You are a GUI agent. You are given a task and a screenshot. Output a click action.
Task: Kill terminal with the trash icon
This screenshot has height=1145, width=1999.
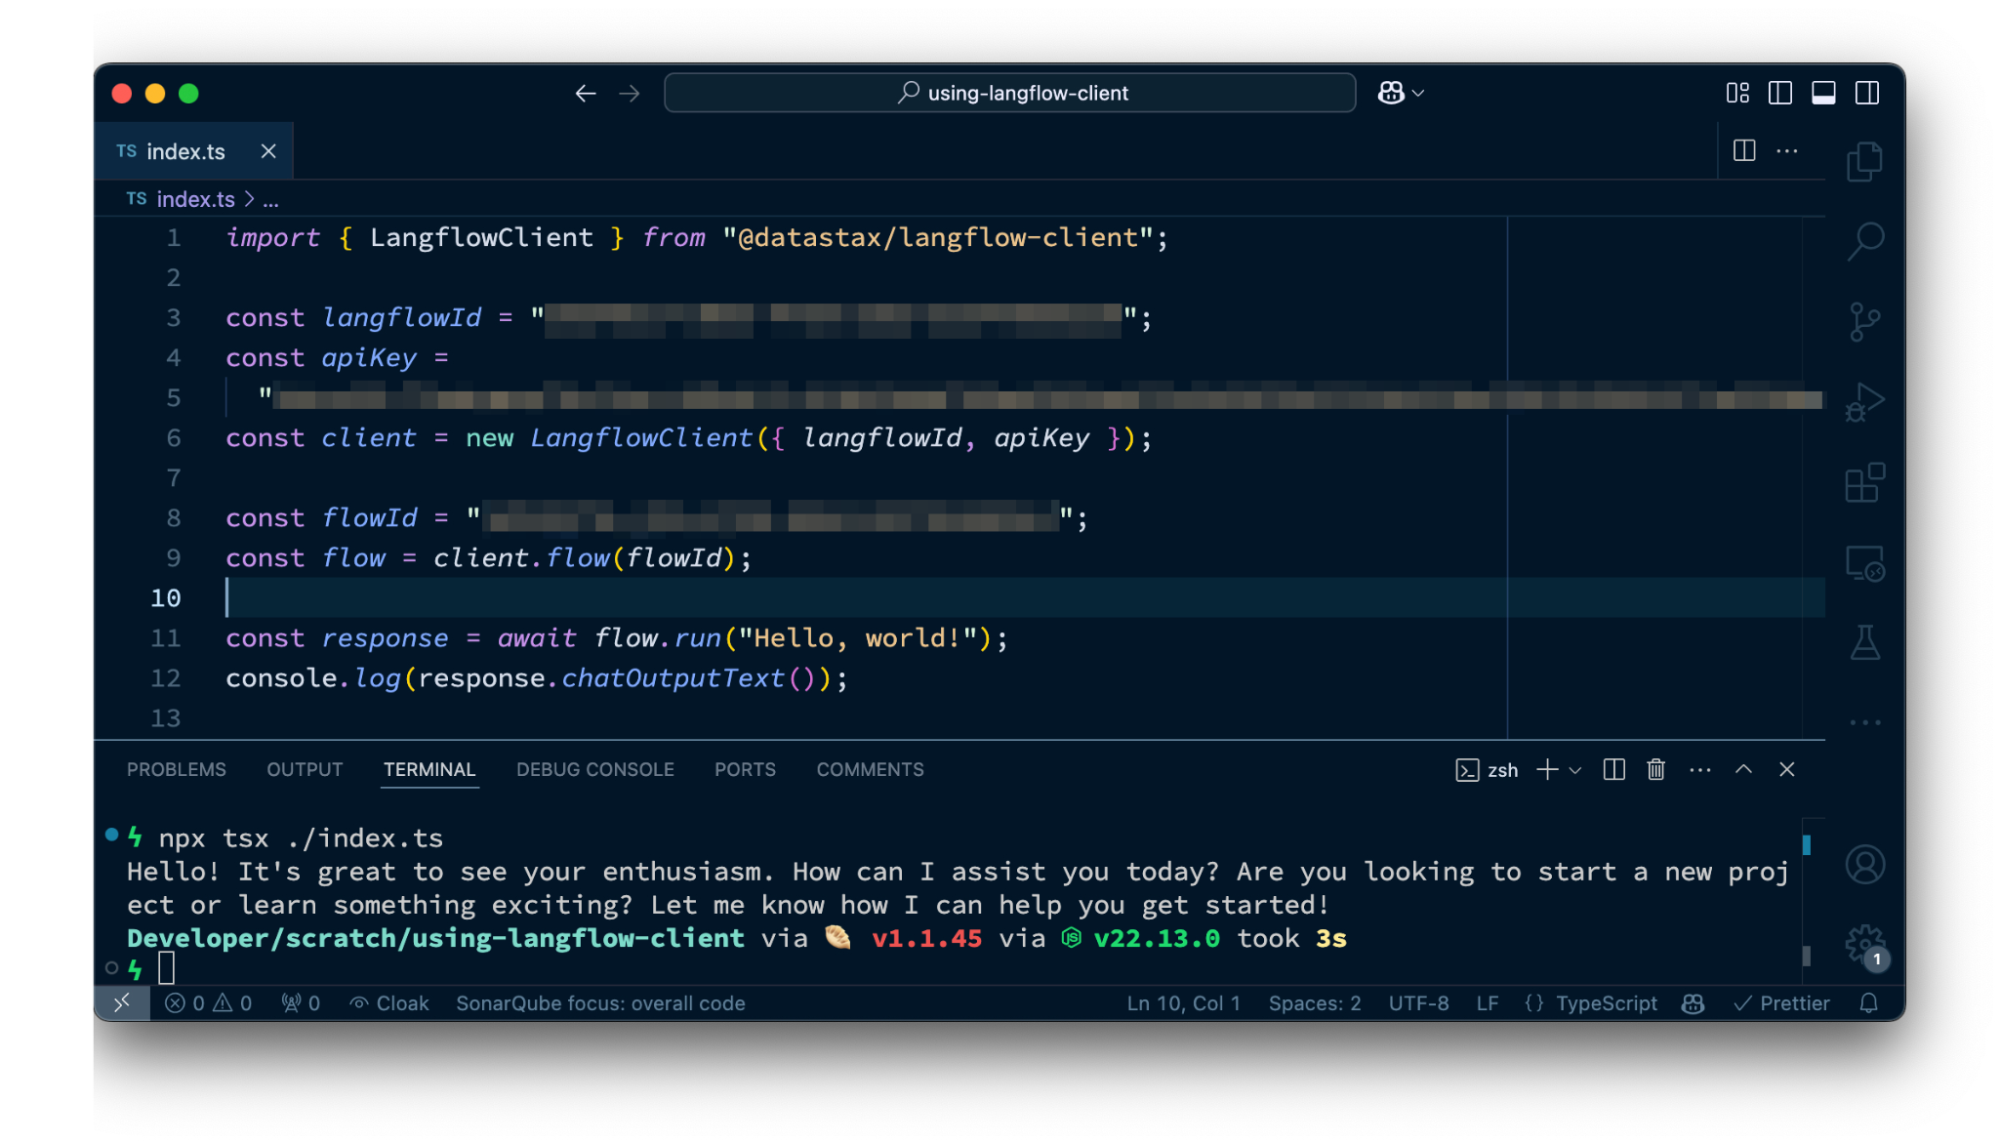pos(1656,769)
